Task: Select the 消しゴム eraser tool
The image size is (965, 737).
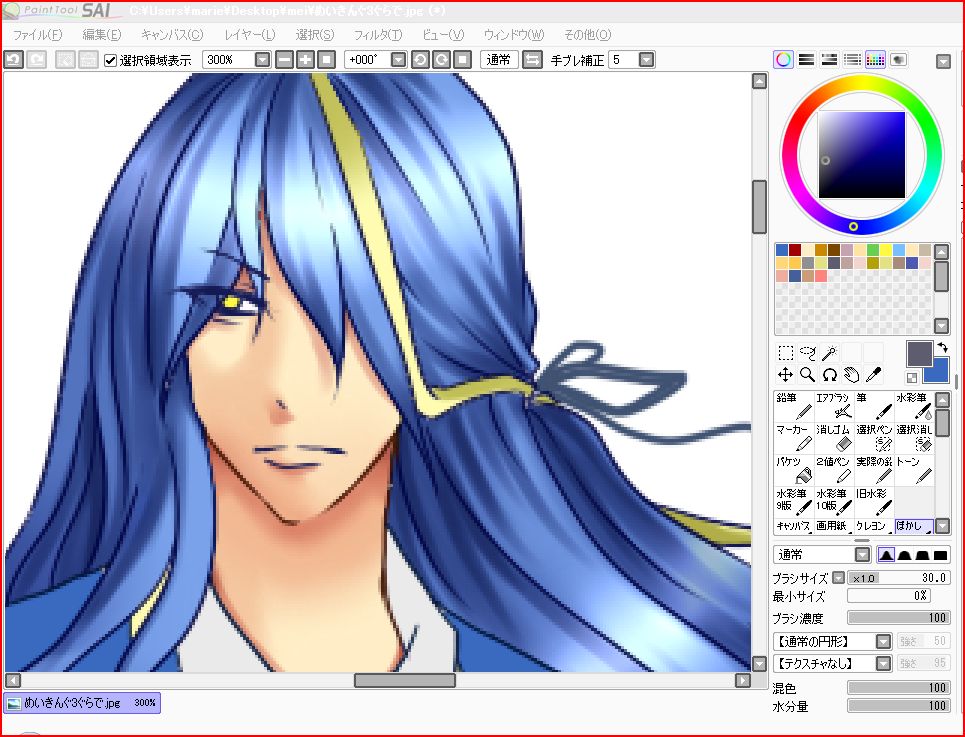Action: pos(834,438)
